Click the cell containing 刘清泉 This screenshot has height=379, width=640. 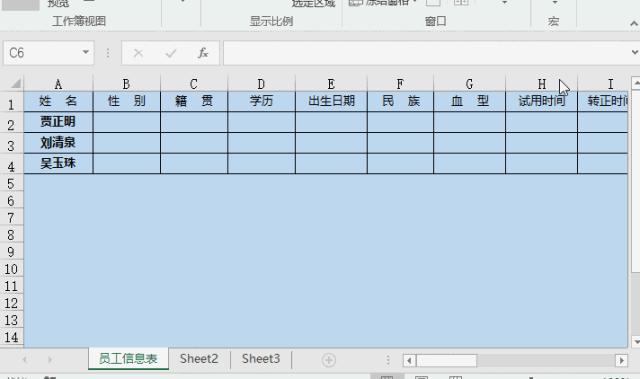pyautogui.click(x=58, y=142)
